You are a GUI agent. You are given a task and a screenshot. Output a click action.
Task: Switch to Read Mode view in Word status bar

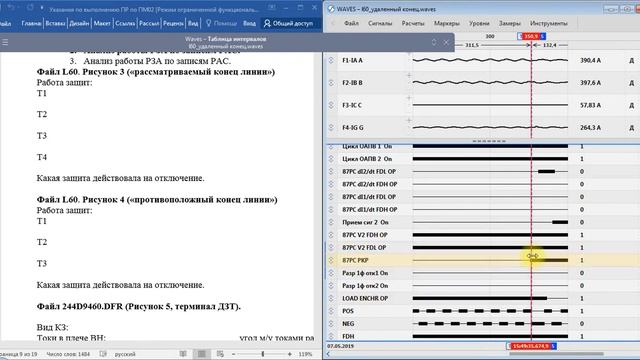tap(183, 354)
